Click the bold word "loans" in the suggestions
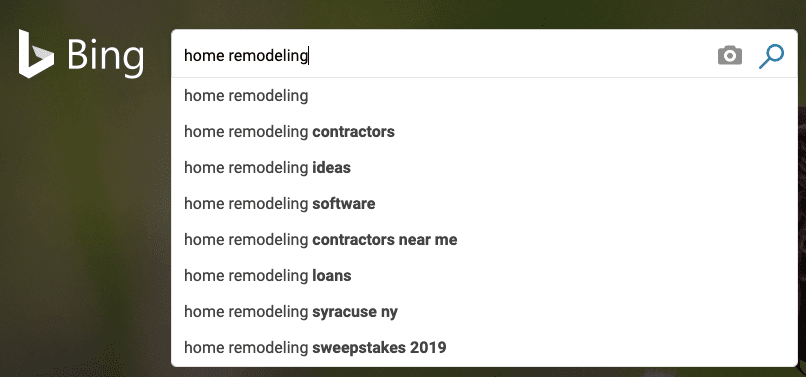Image resolution: width=806 pixels, height=377 pixels. (x=332, y=276)
